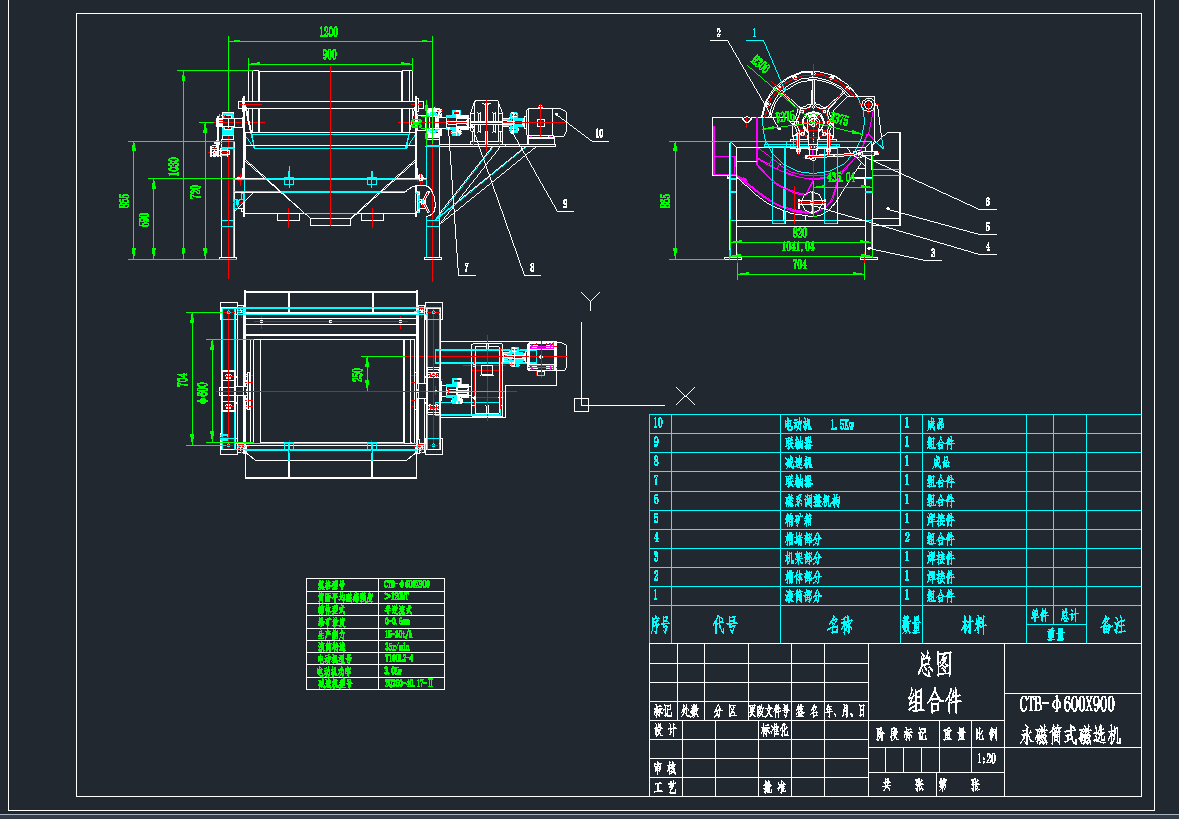Select part balloon number 10 label

click(598, 133)
